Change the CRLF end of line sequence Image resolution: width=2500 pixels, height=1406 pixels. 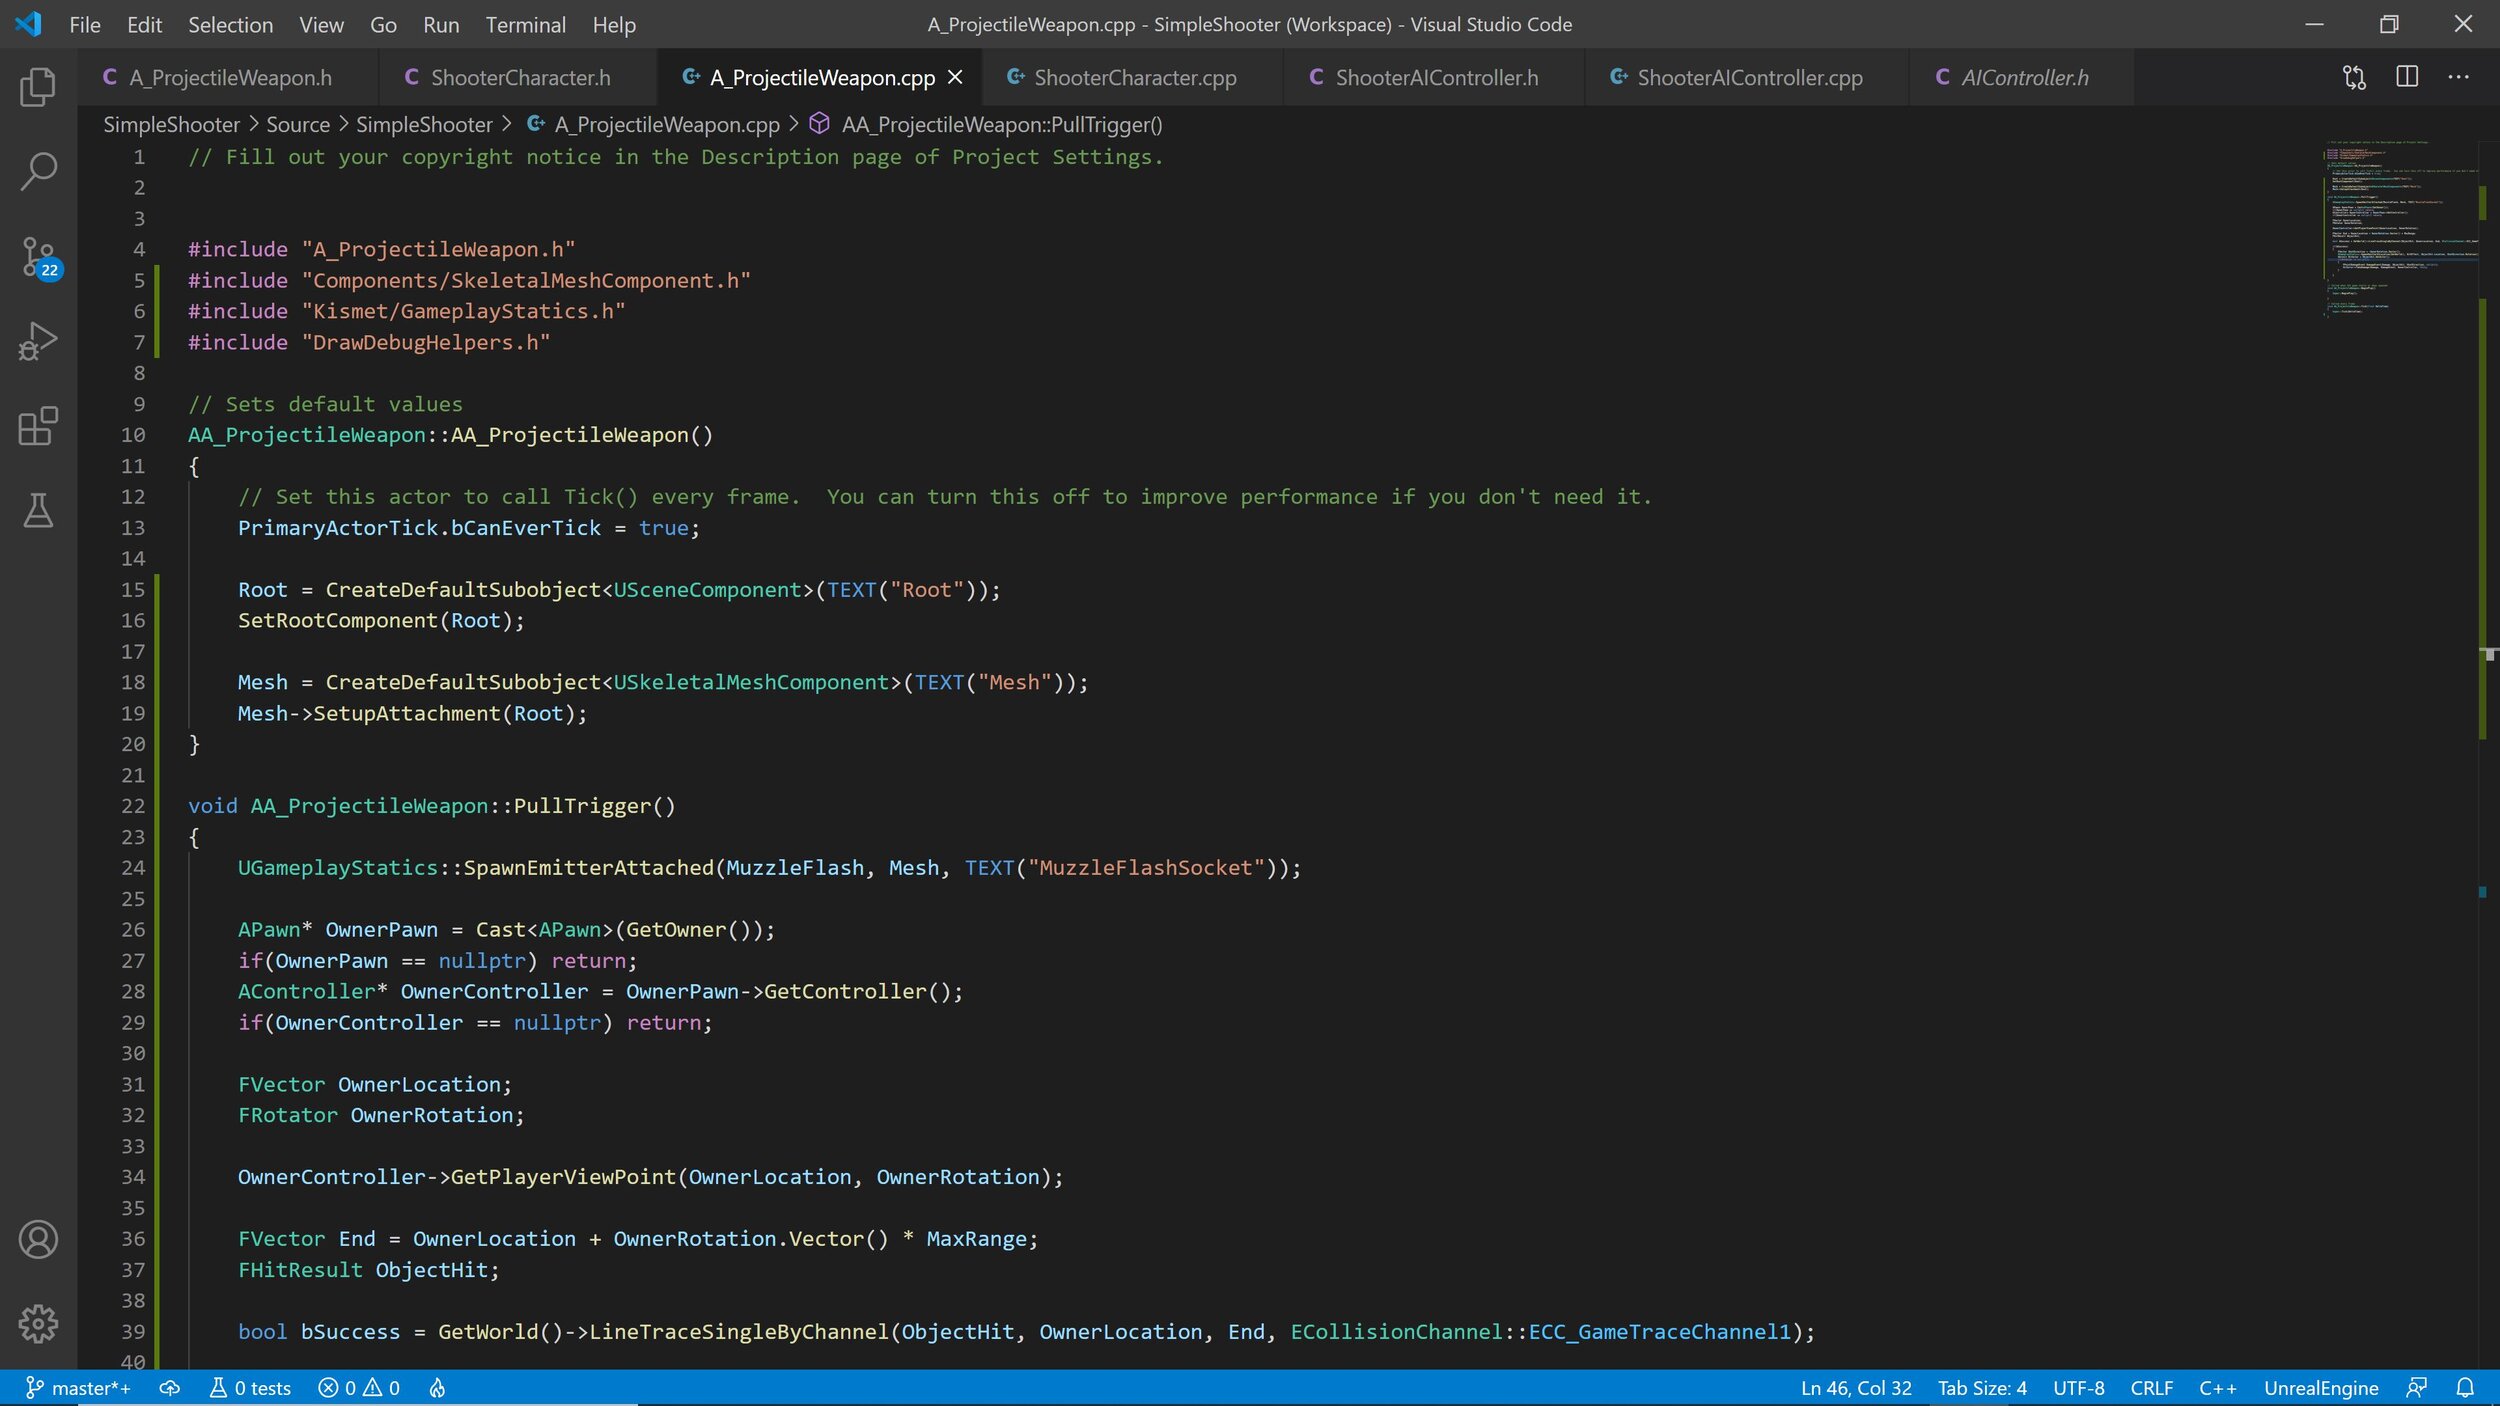(x=2151, y=1388)
